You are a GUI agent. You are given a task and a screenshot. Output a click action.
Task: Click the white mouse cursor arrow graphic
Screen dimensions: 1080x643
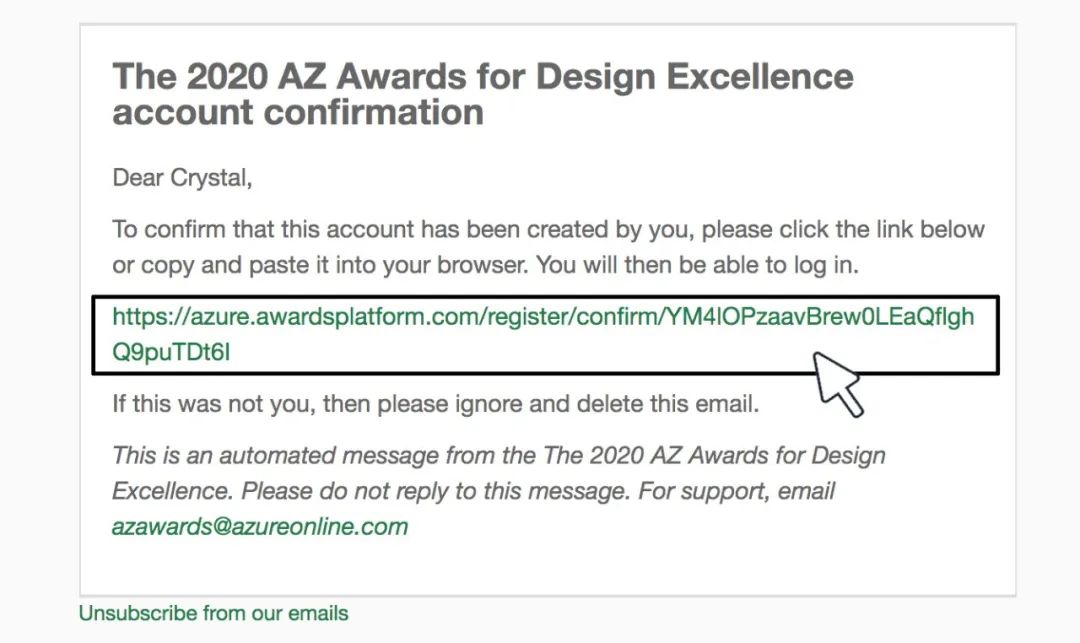(838, 384)
